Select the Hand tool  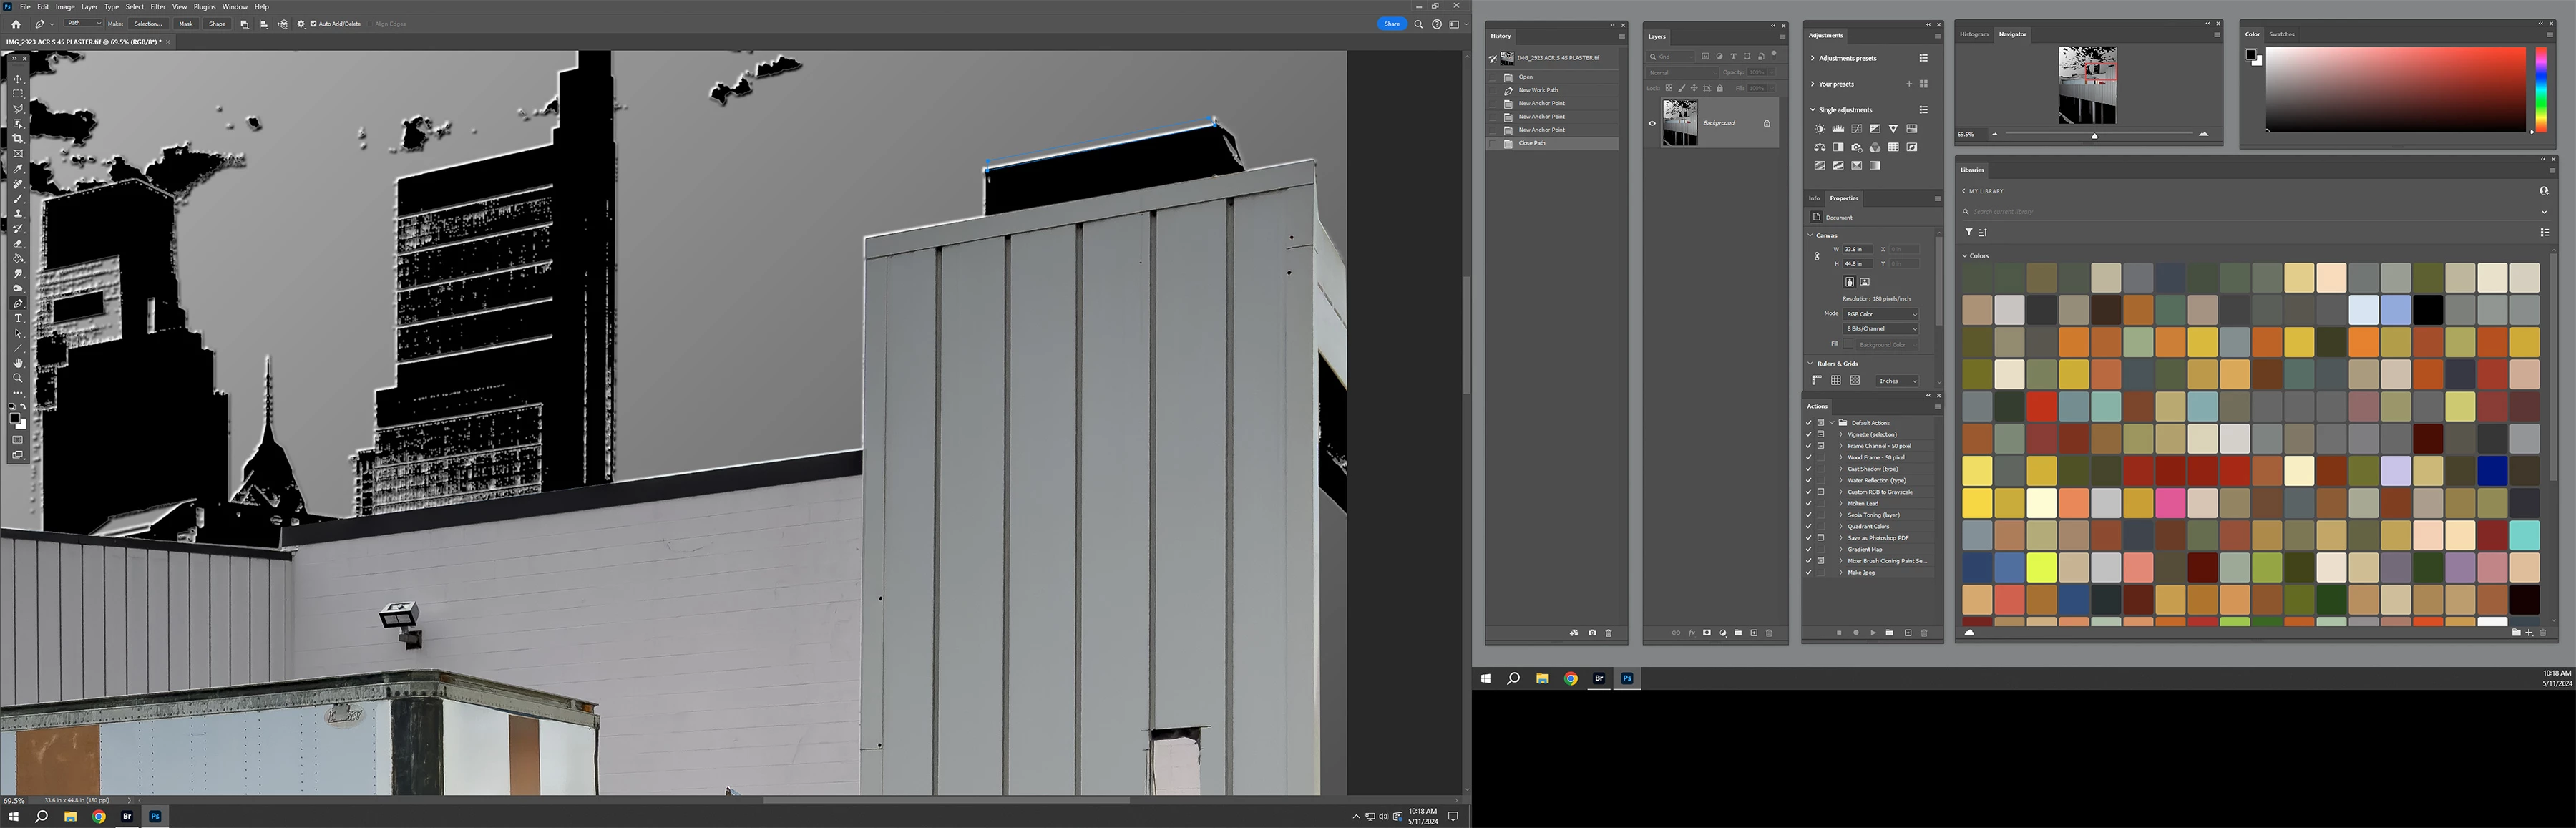coord(18,363)
